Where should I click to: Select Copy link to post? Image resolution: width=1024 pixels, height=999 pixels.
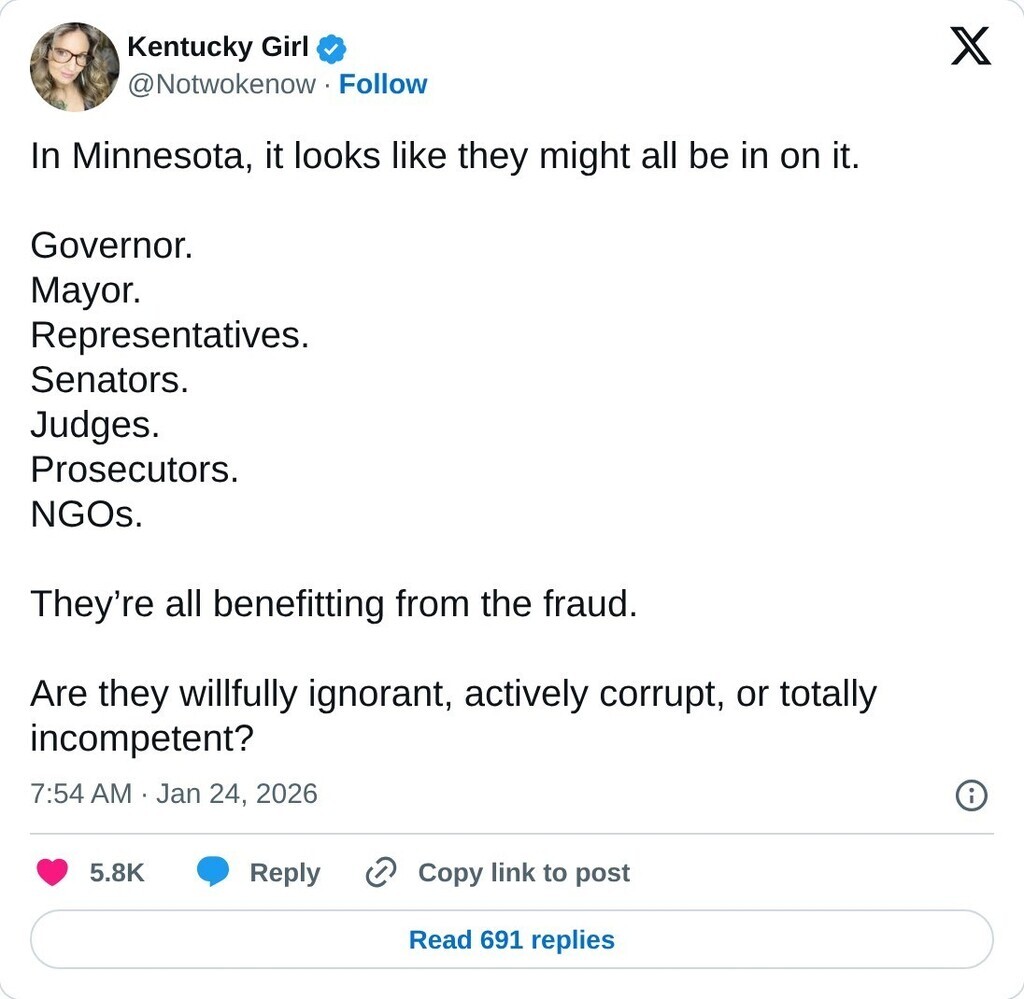point(523,873)
